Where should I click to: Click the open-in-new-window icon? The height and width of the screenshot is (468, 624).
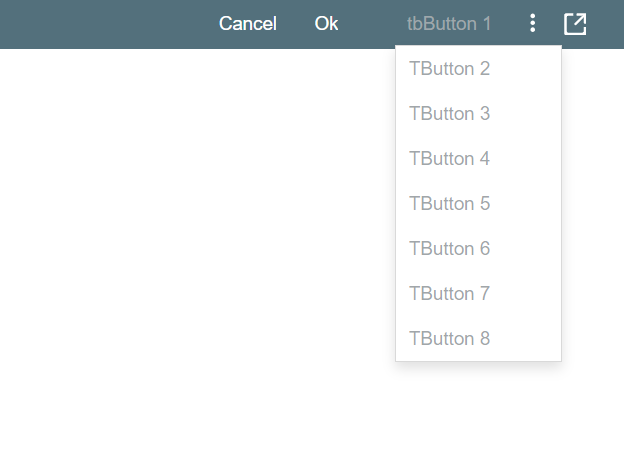coord(575,24)
